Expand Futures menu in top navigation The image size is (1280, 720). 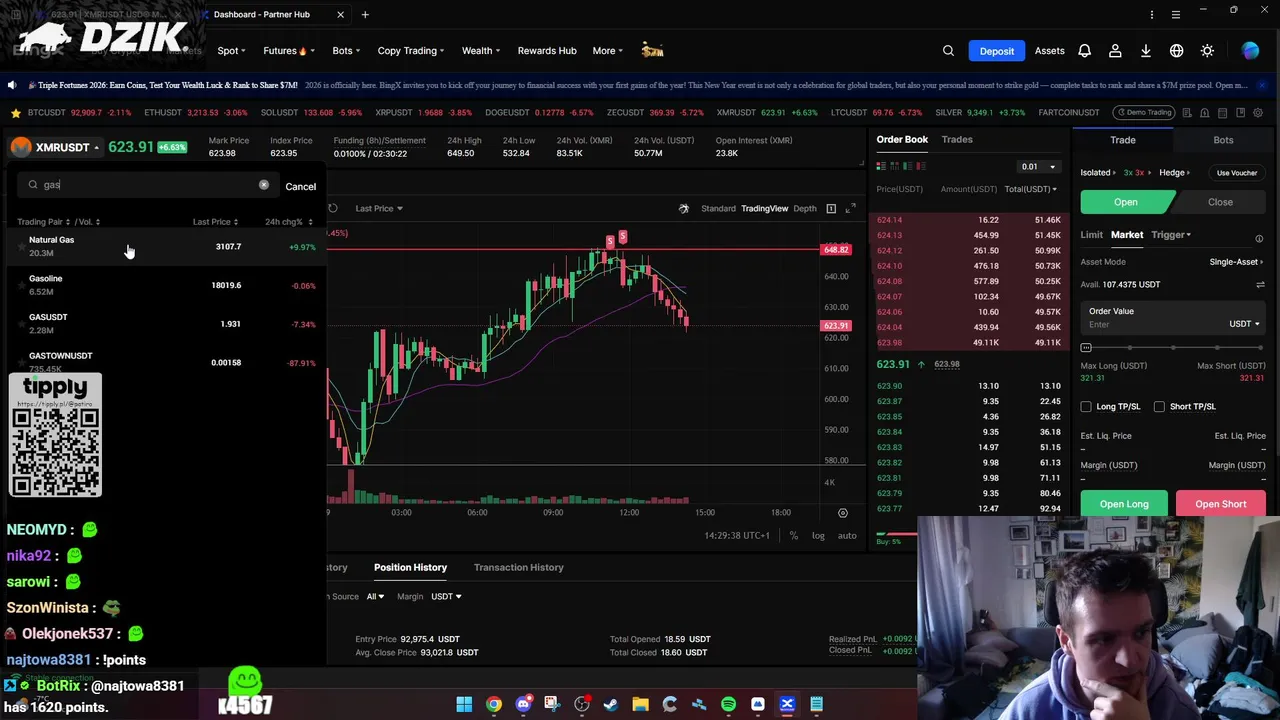pos(289,51)
